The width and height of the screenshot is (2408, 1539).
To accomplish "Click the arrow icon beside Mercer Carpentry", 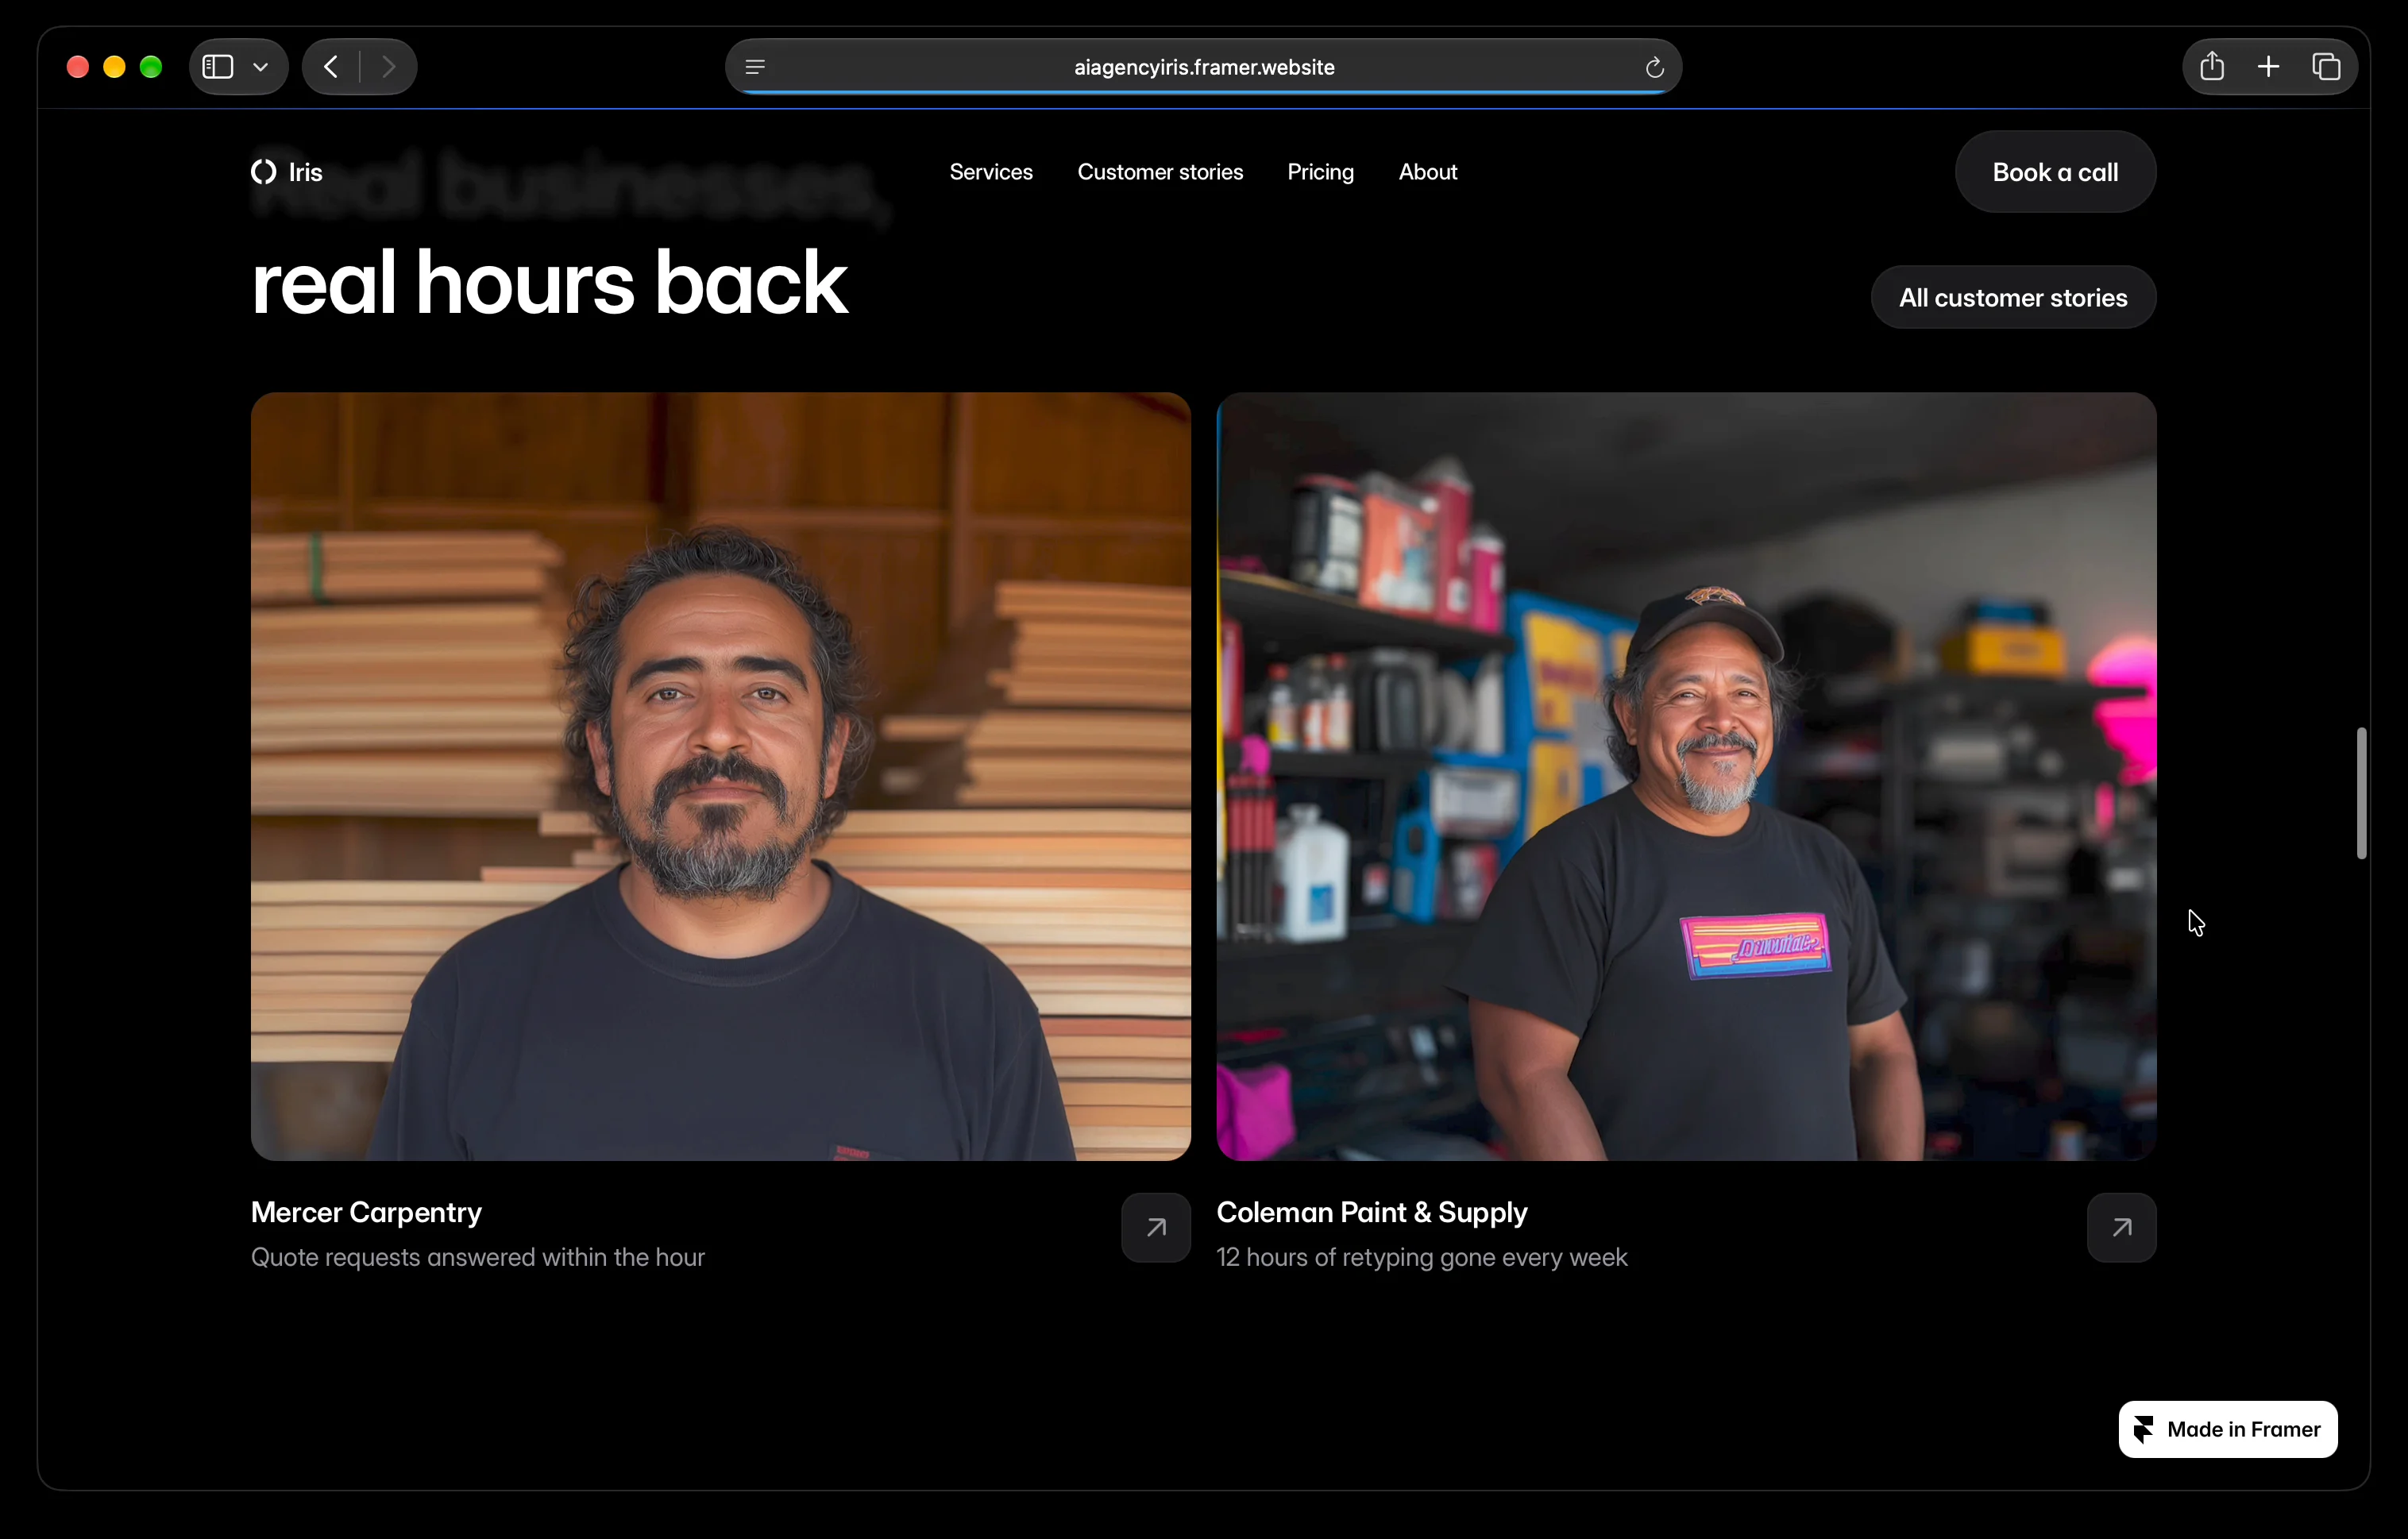I will click(x=1156, y=1227).
